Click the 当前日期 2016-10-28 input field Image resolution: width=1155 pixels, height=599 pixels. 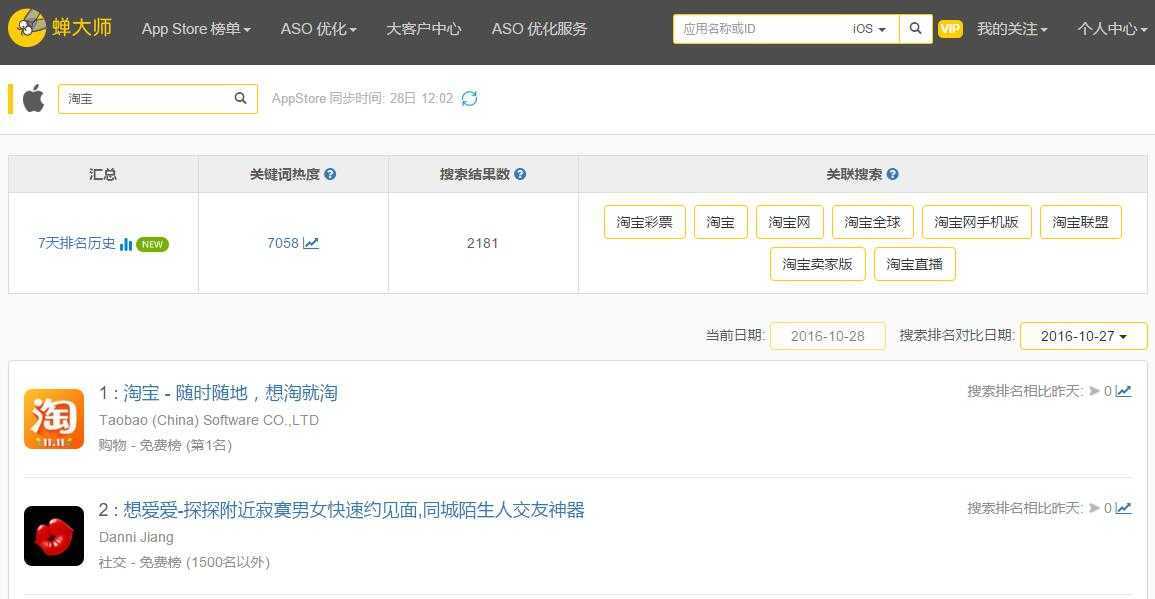(828, 336)
